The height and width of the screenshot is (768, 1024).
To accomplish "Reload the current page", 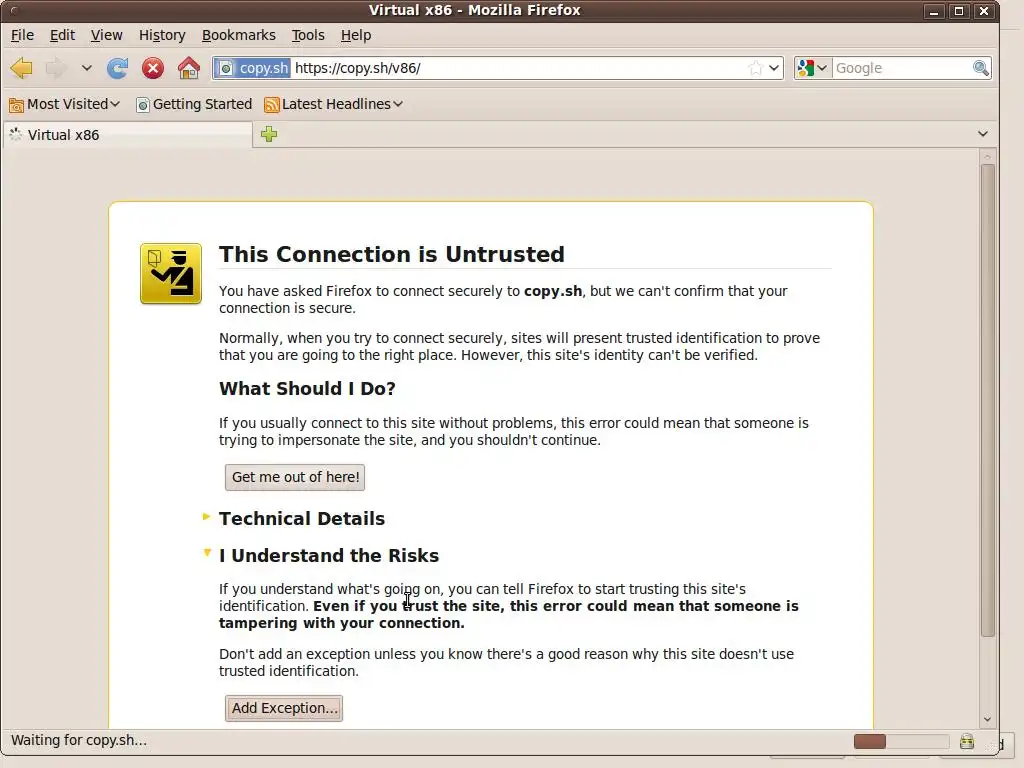I will (x=118, y=68).
